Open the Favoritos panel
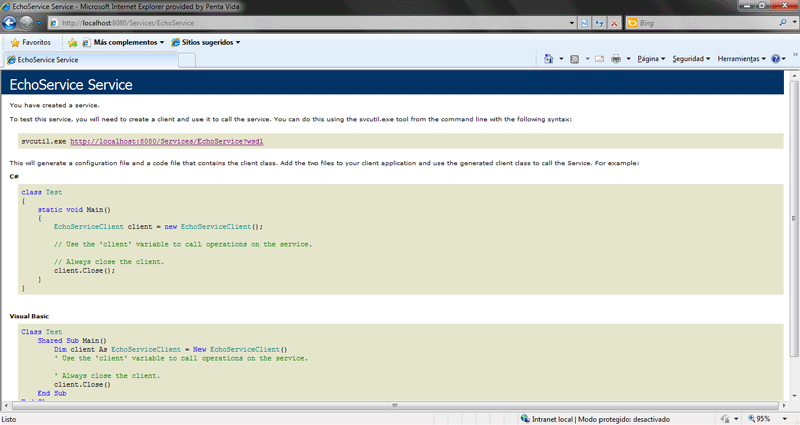The height and width of the screenshot is (425, 800). pyautogui.click(x=31, y=43)
